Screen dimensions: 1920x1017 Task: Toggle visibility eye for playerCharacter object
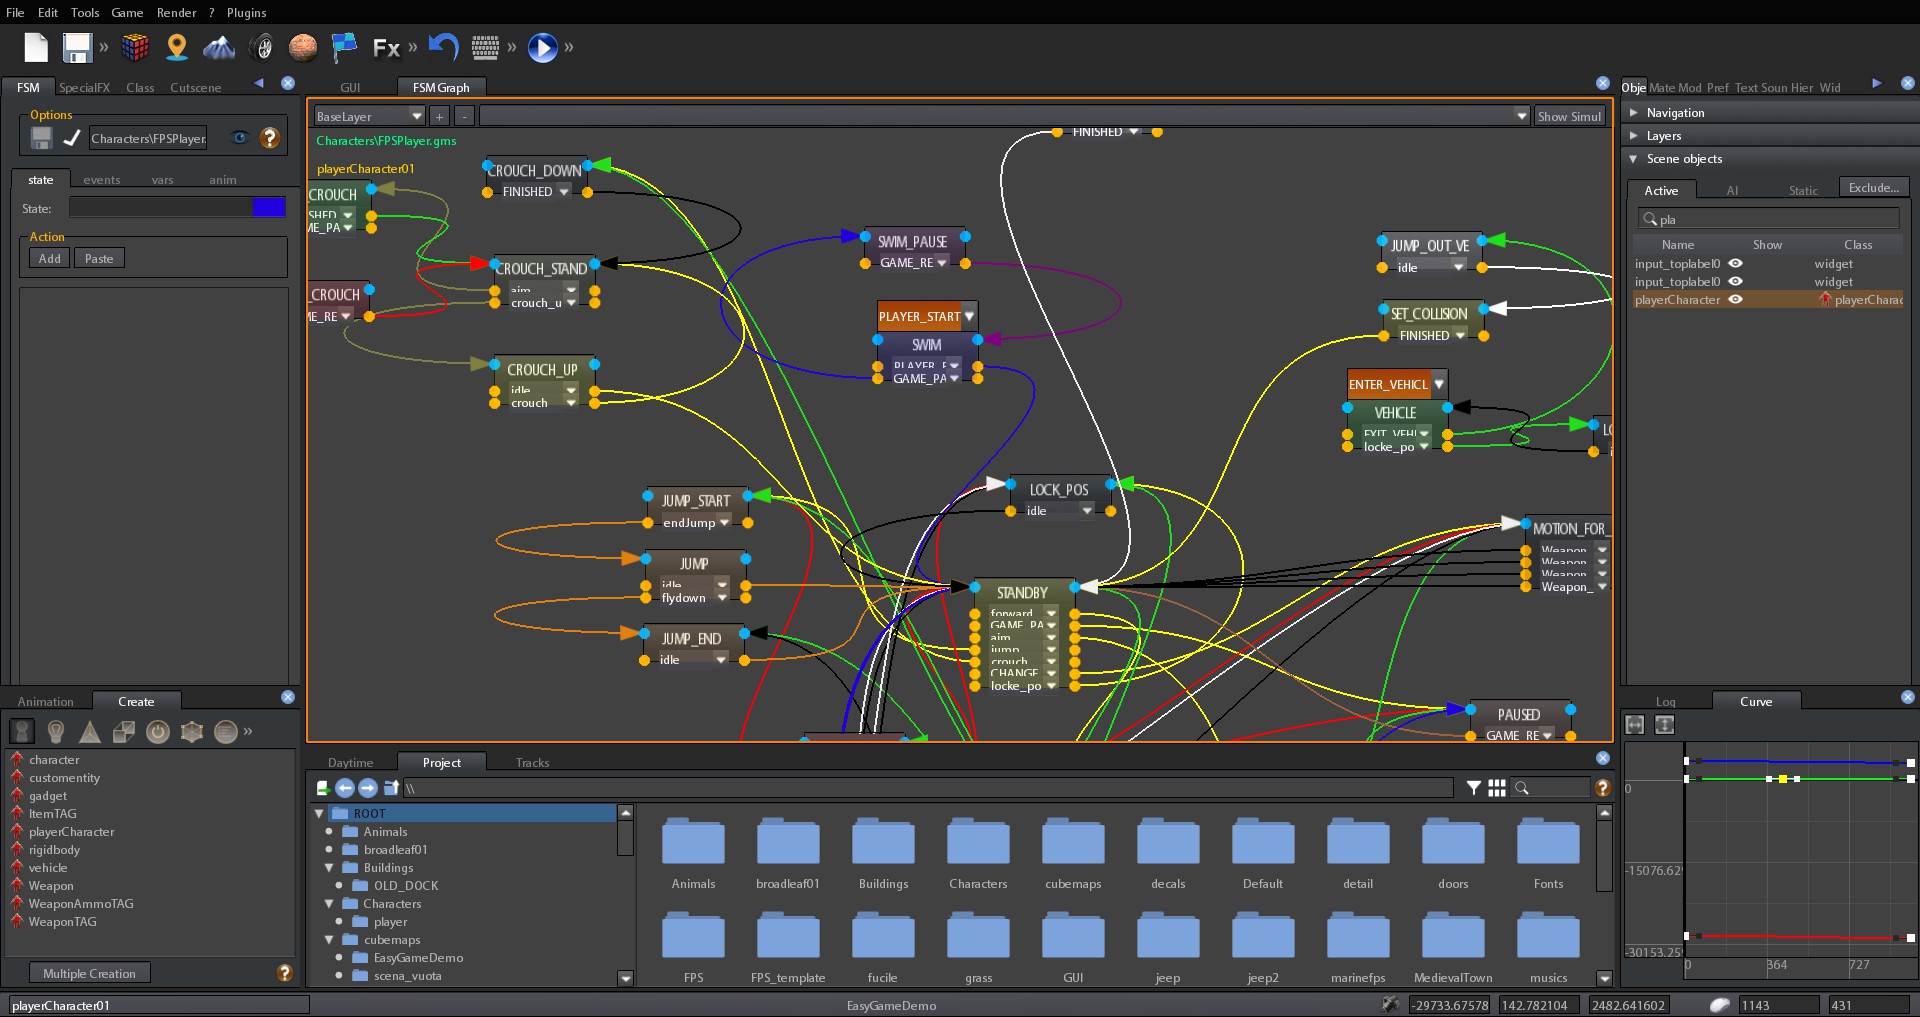pos(1737,300)
